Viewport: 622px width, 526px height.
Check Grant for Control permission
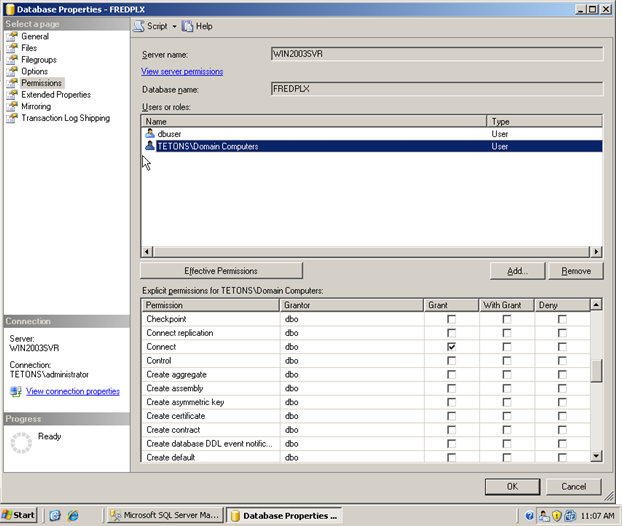[451, 361]
